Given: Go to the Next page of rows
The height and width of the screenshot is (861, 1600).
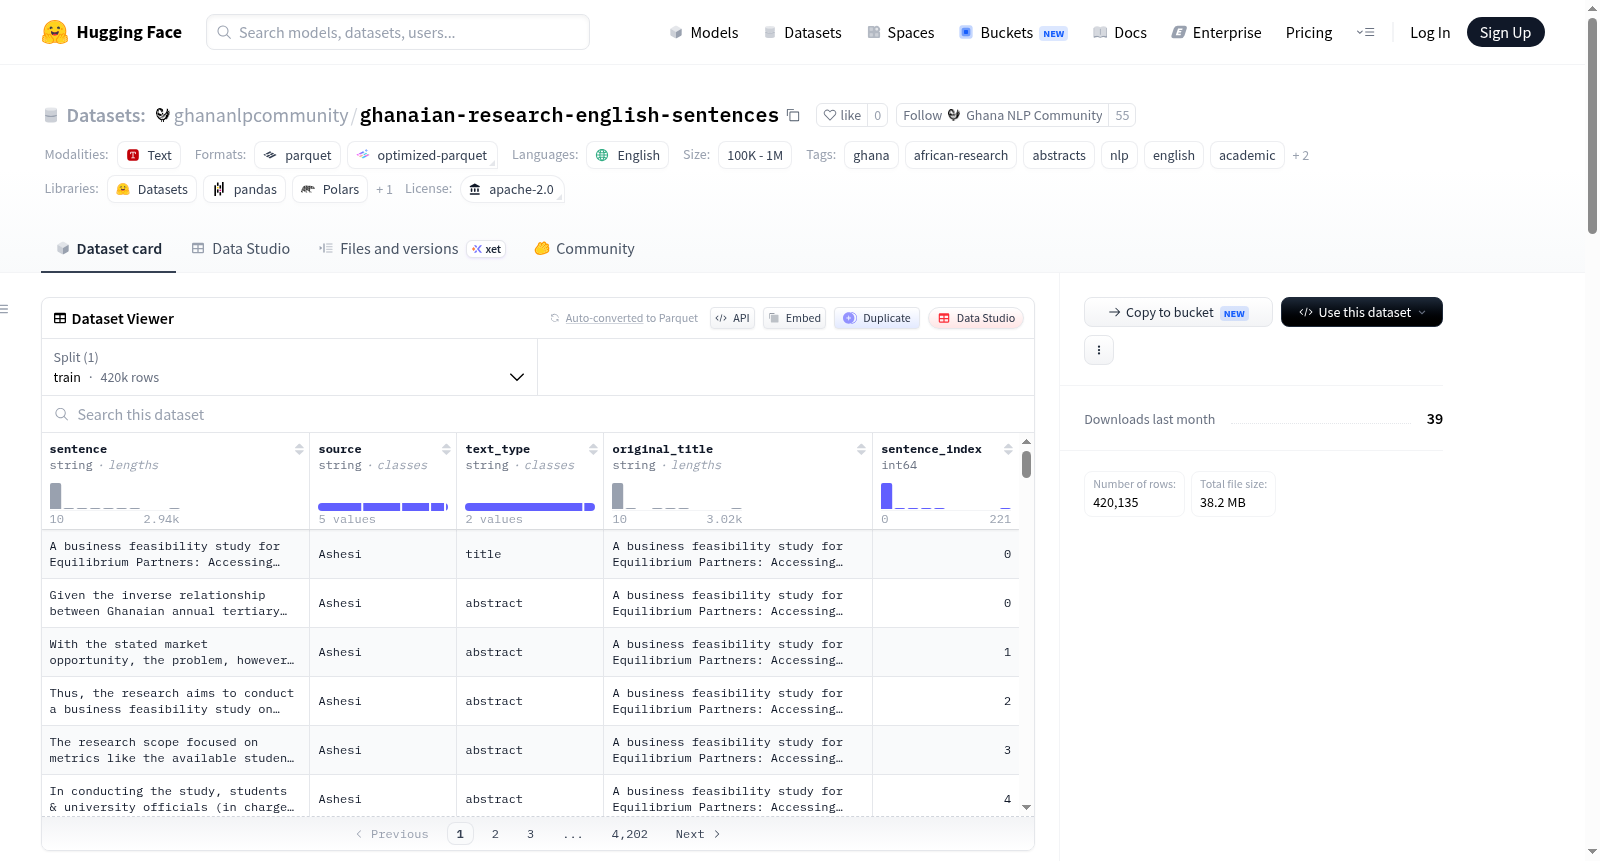Looking at the screenshot, I should [698, 834].
